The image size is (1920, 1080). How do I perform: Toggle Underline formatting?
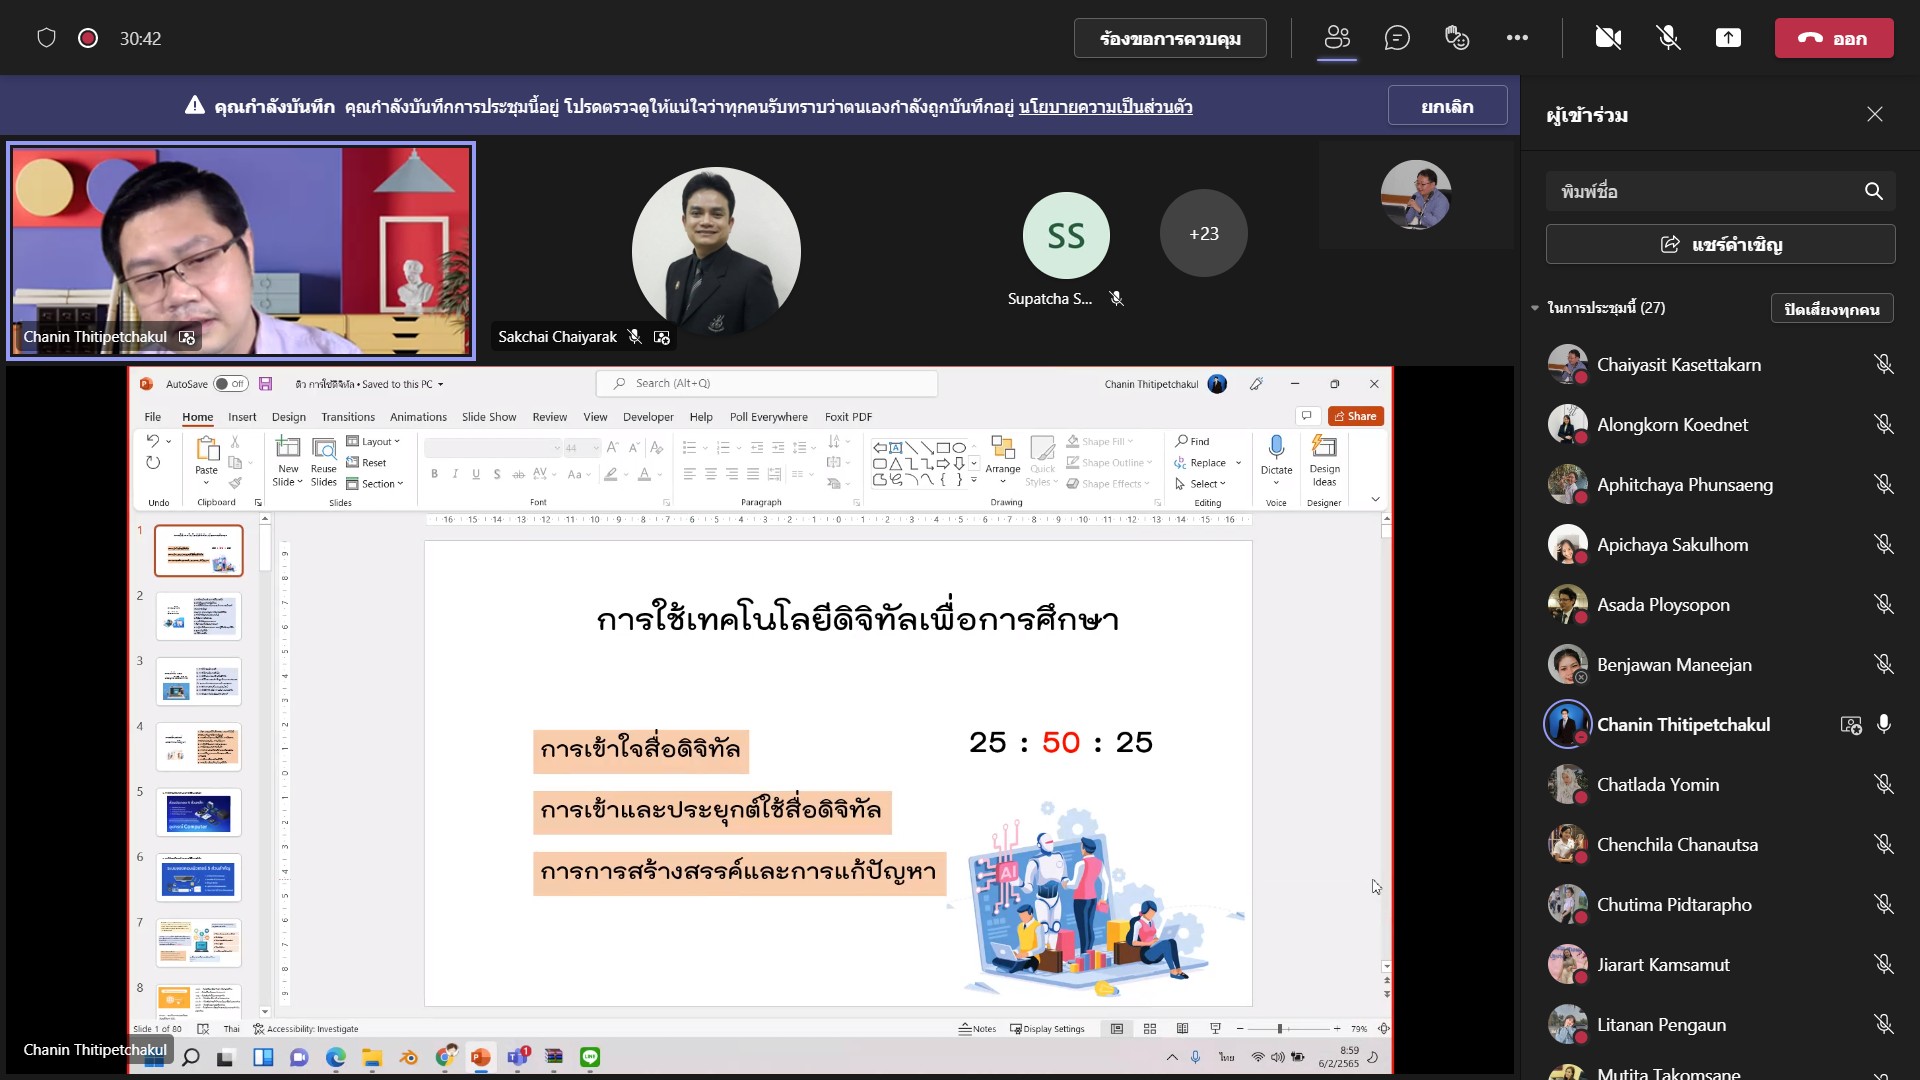476,474
